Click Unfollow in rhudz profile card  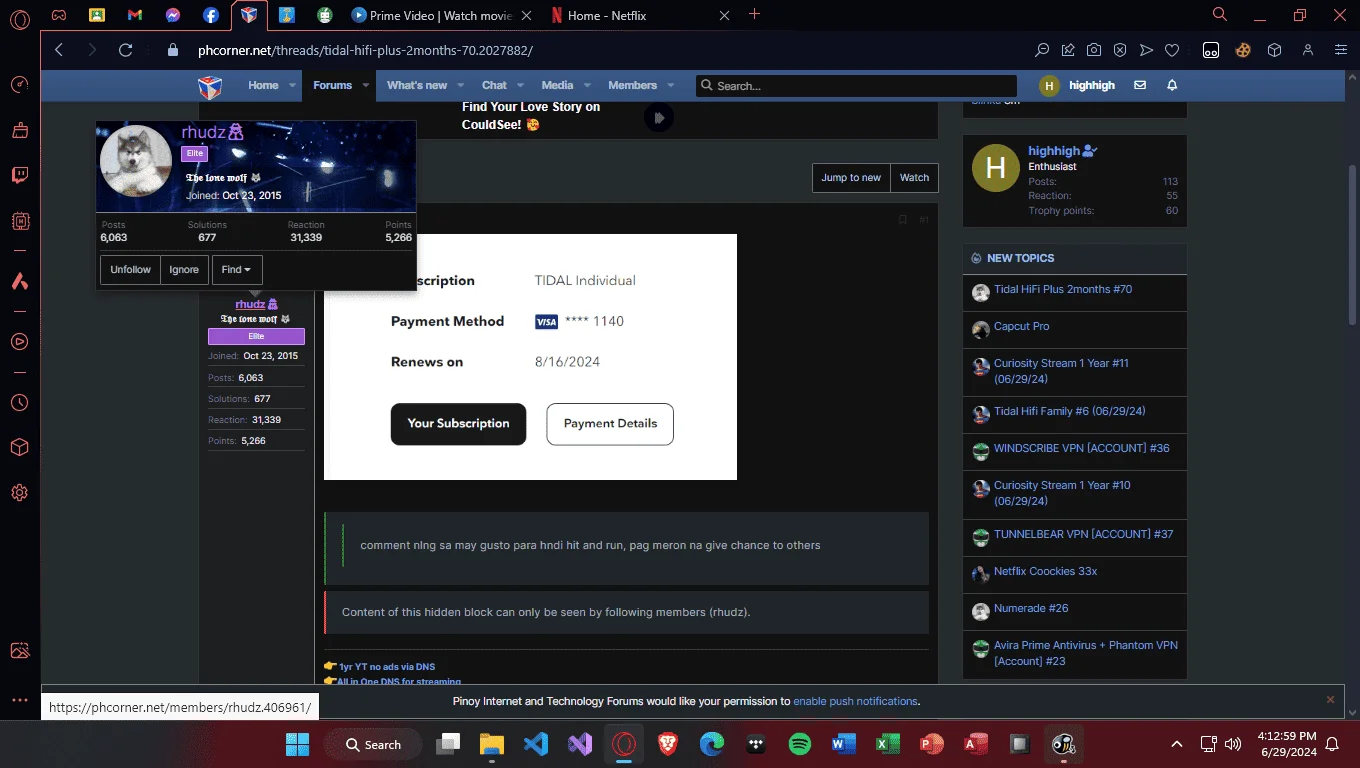130,270
